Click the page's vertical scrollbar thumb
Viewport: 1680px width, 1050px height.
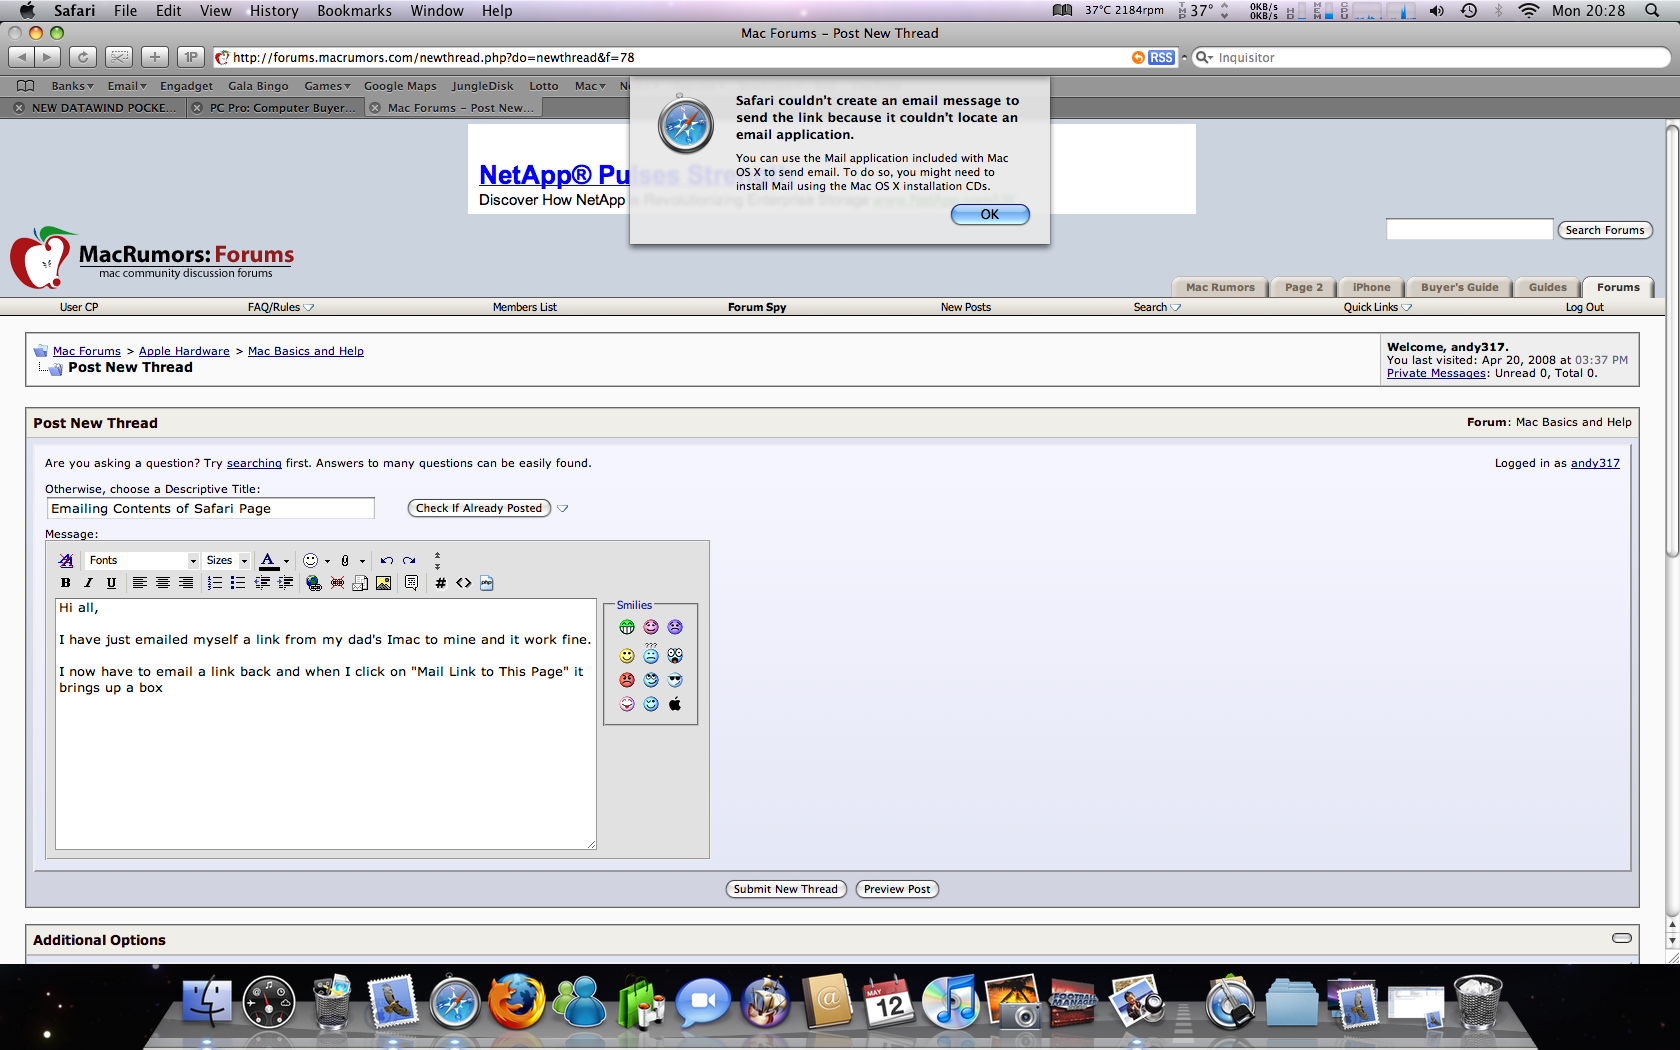pos(1672,340)
